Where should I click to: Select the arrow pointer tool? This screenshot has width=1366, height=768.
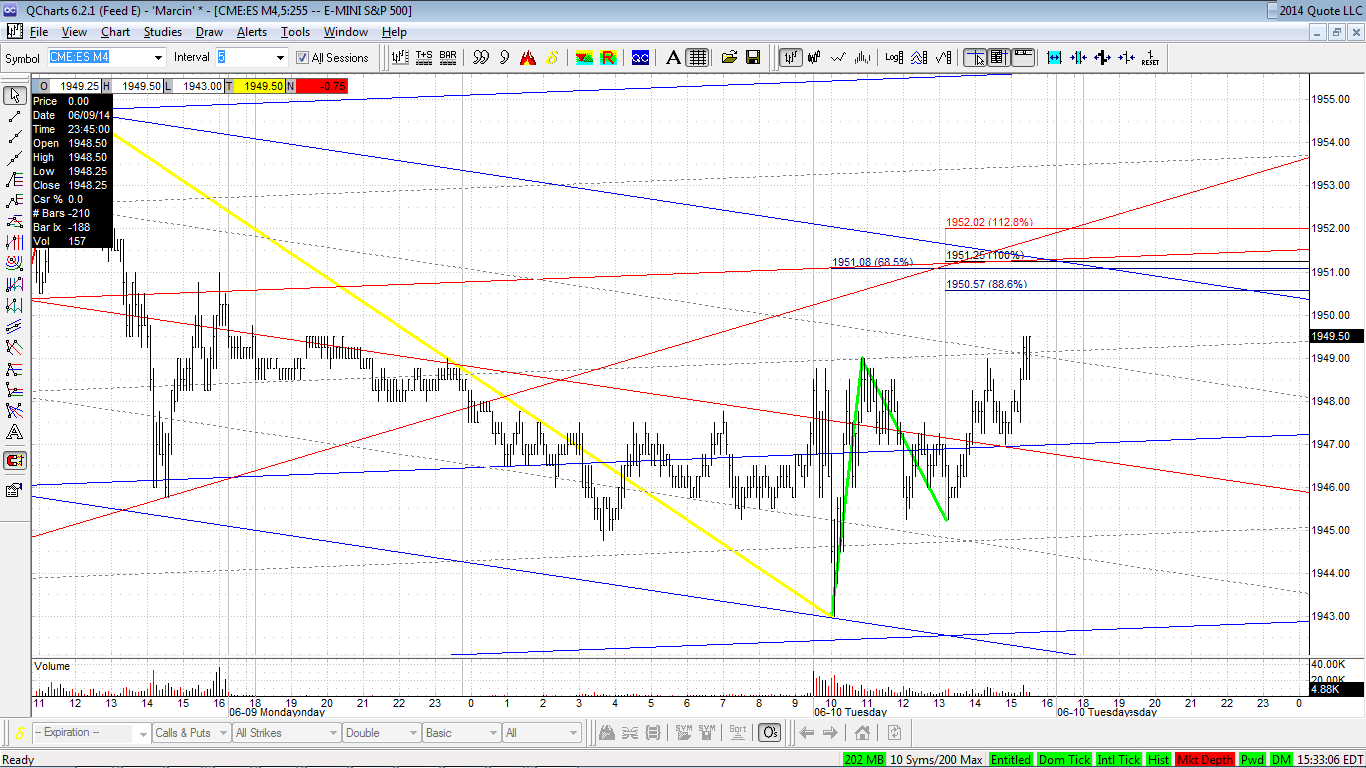click(15, 96)
